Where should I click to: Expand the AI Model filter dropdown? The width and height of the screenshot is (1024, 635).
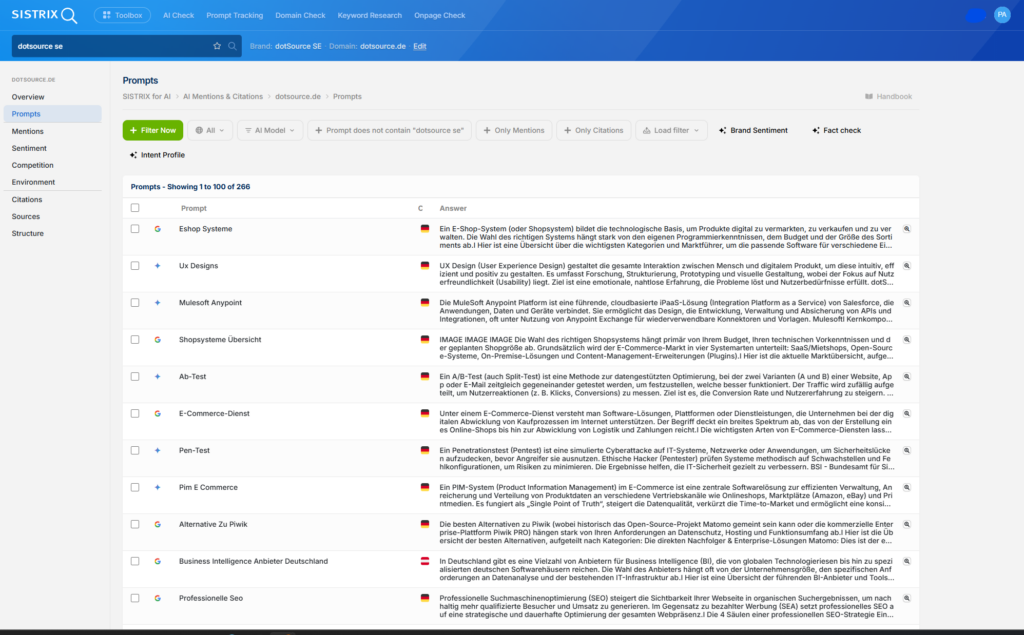(270, 131)
